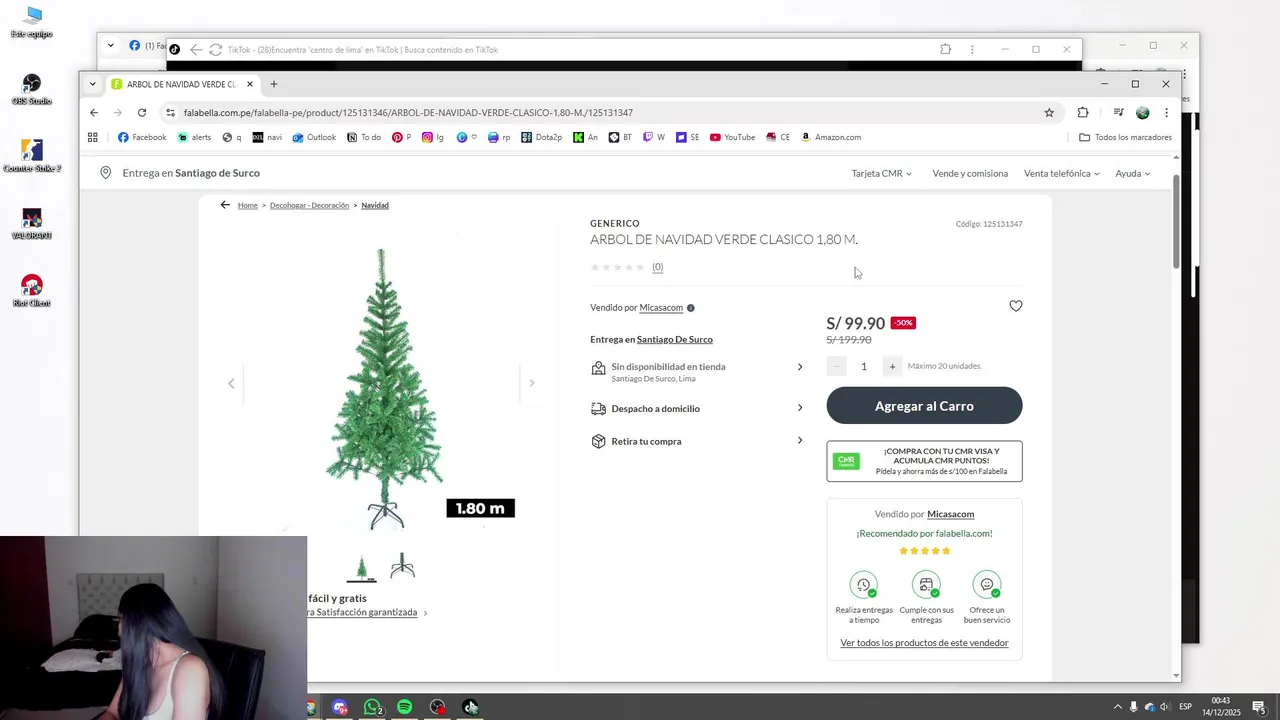Set location via Entrega en Santiago de Surco
This screenshot has width=1280, height=720.
pos(181,173)
